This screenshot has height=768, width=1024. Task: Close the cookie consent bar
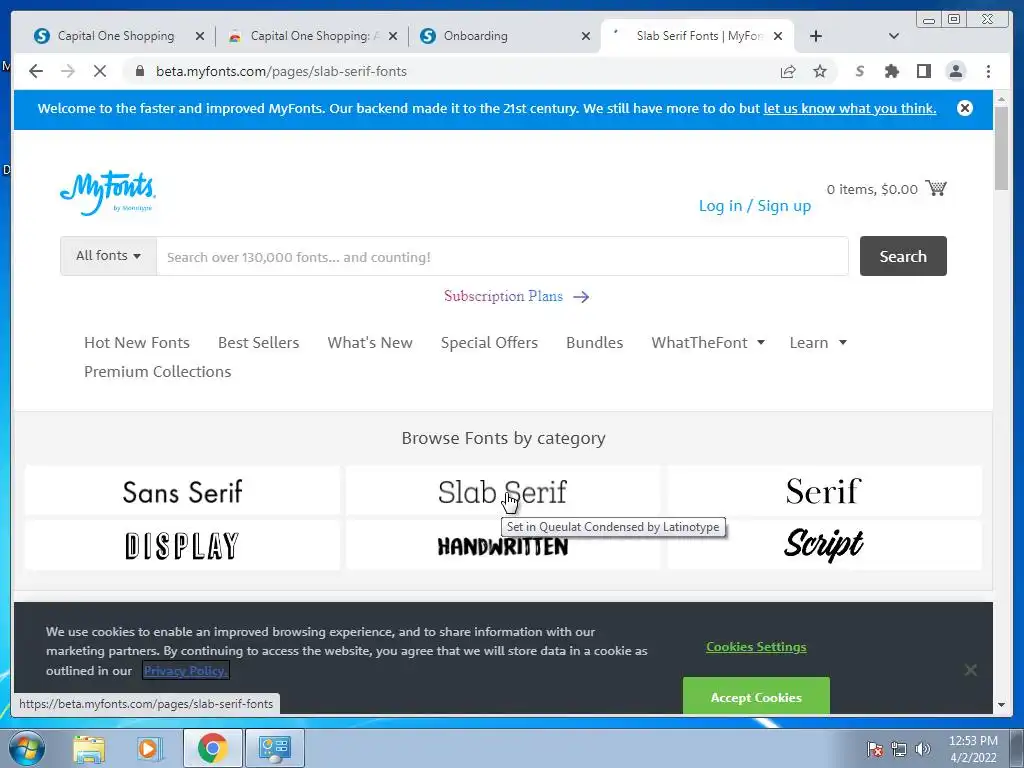[970, 670]
